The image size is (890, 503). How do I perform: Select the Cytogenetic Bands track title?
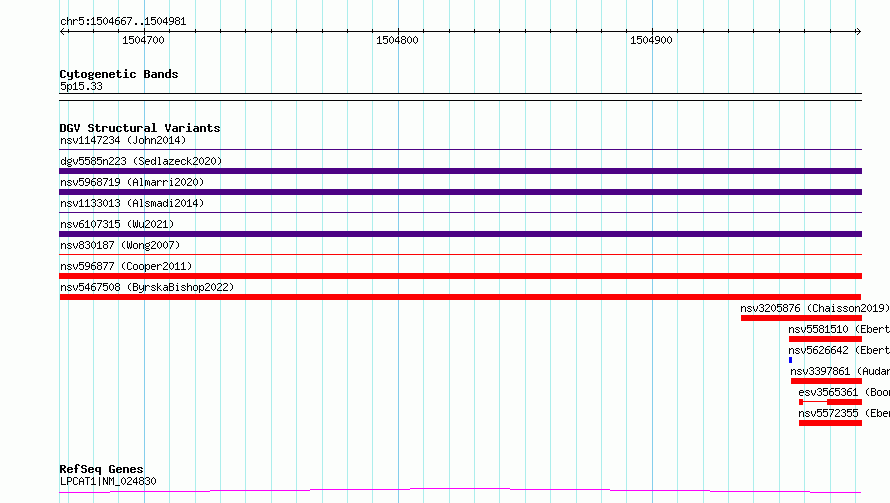(x=119, y=74)
